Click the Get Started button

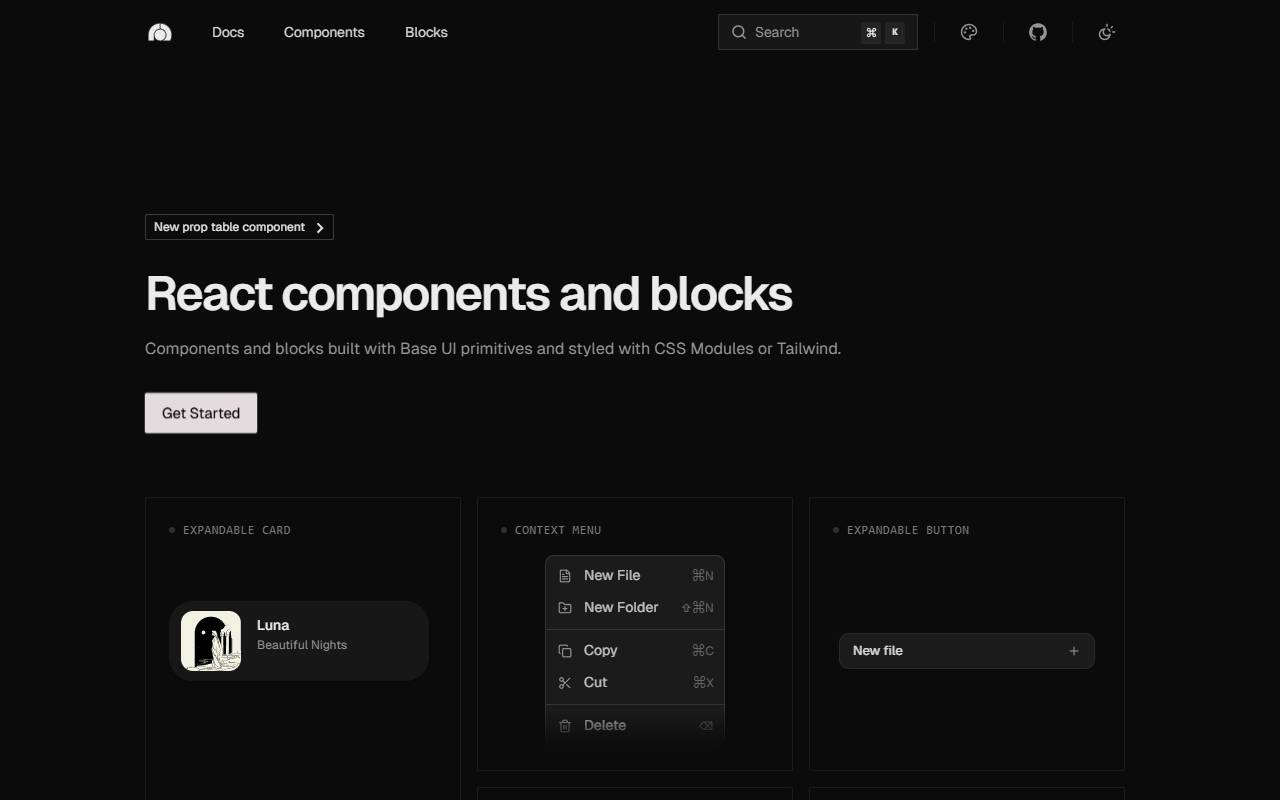point(201,413)
